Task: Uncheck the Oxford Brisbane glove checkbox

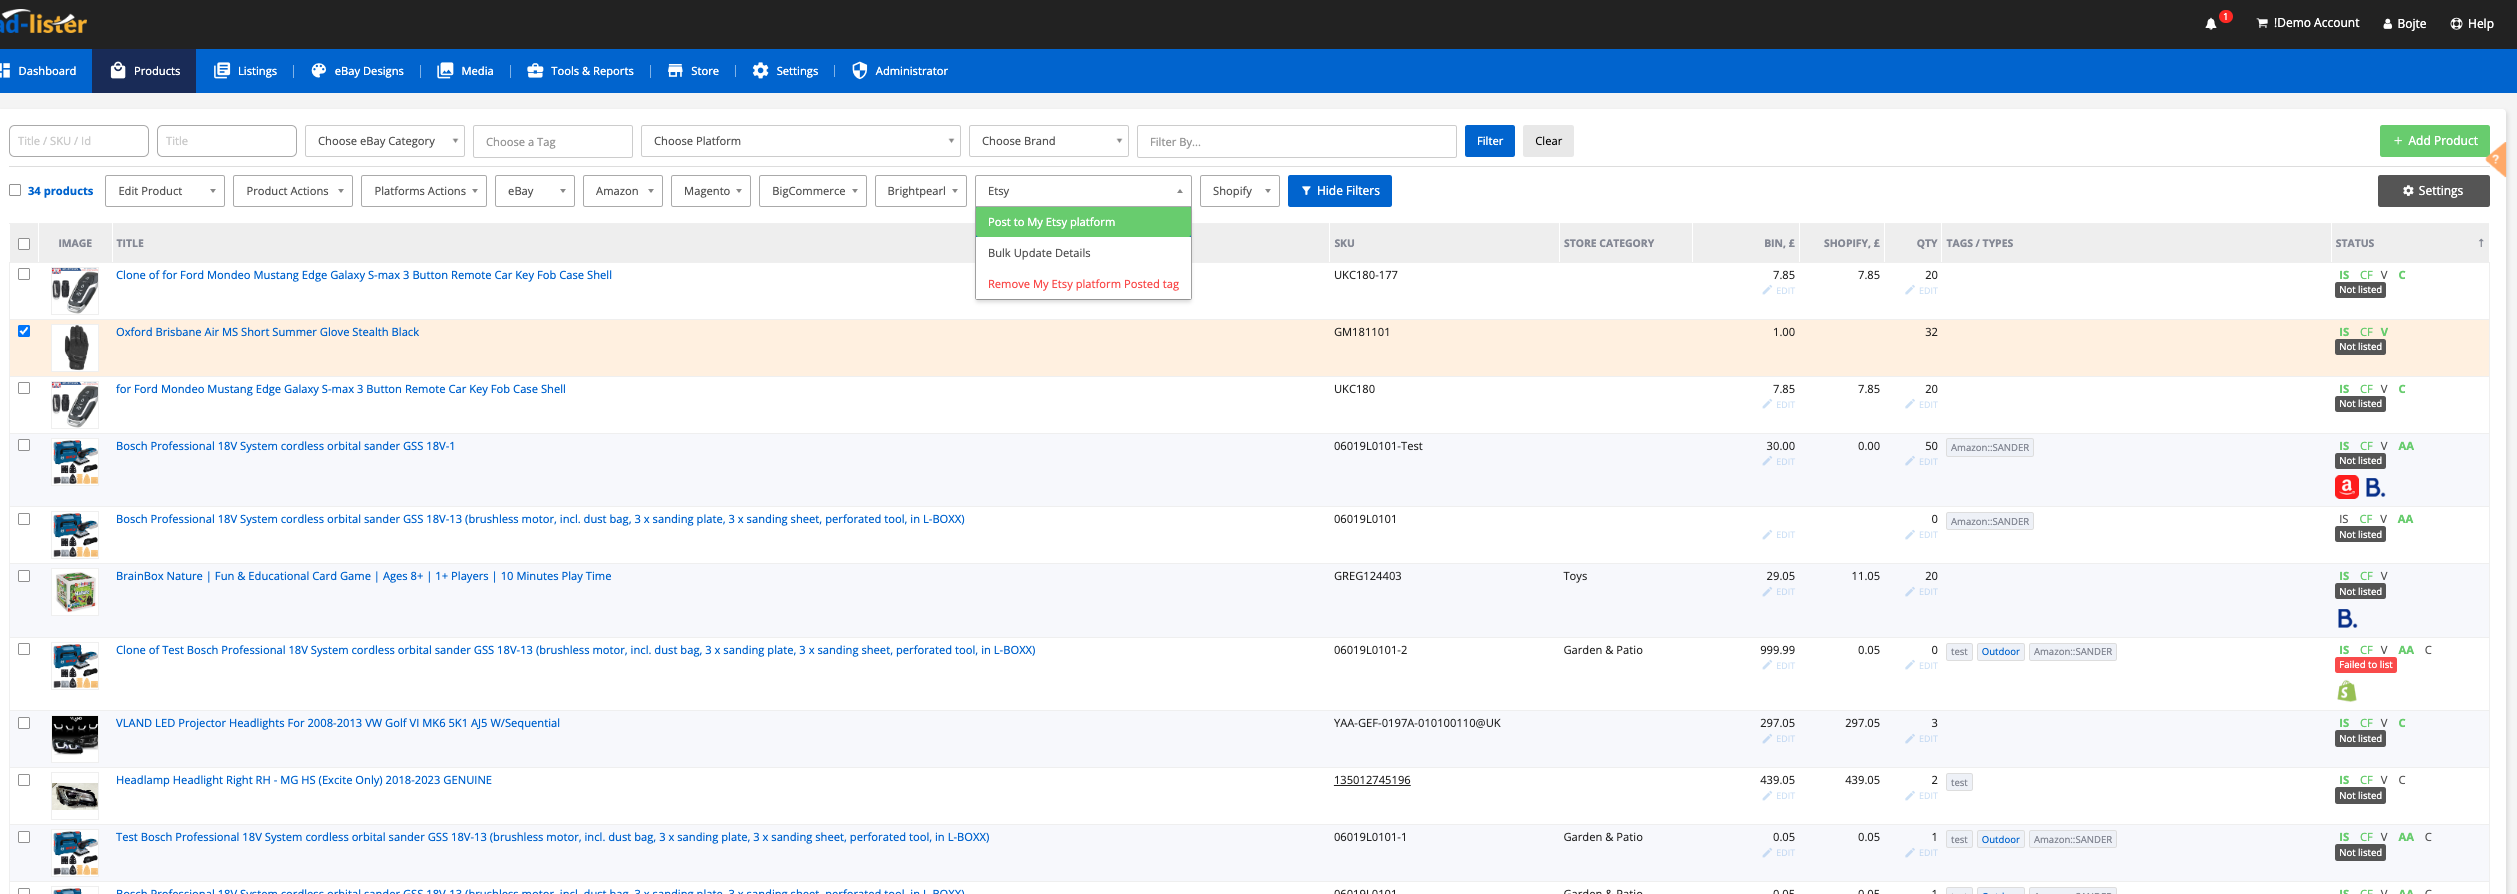Action: (24, 331)
